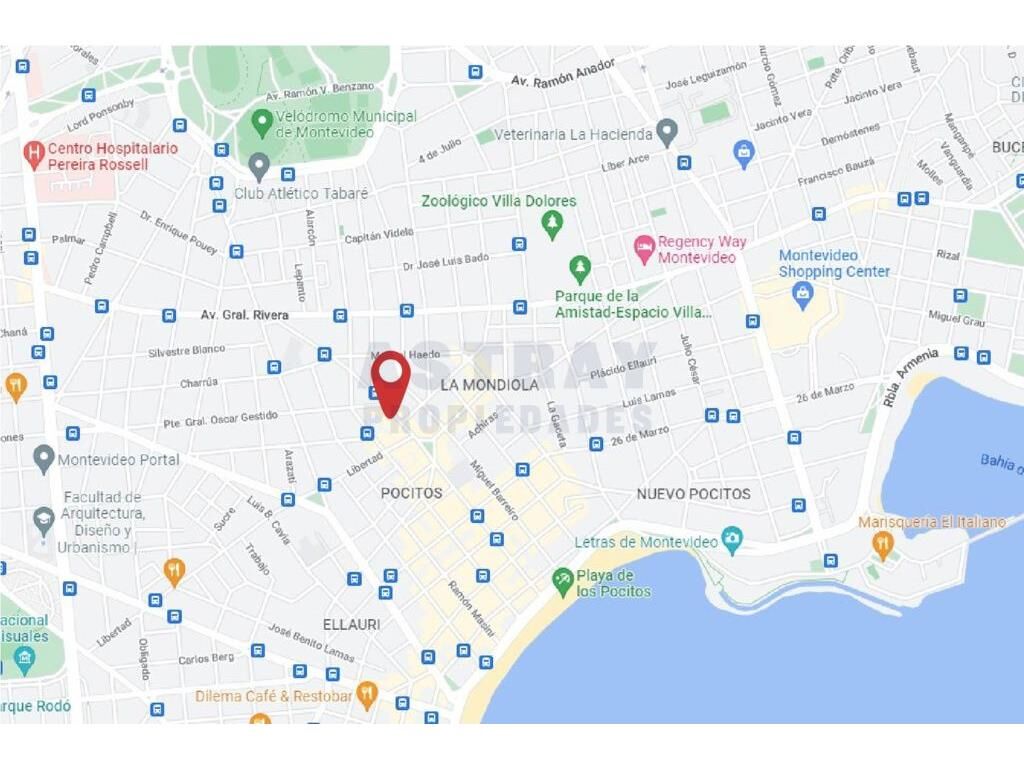Click the Parque de la Amistad tree icon
This screenshot has width=1024, height=769.
[x=580, y=271]
